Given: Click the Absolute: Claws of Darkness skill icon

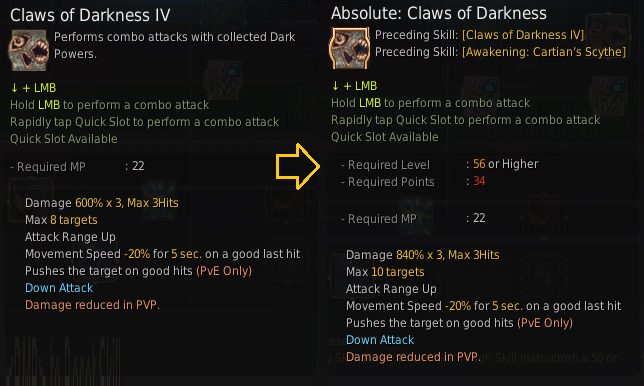Looking at the screenshot, I should [x=349, y=48].
